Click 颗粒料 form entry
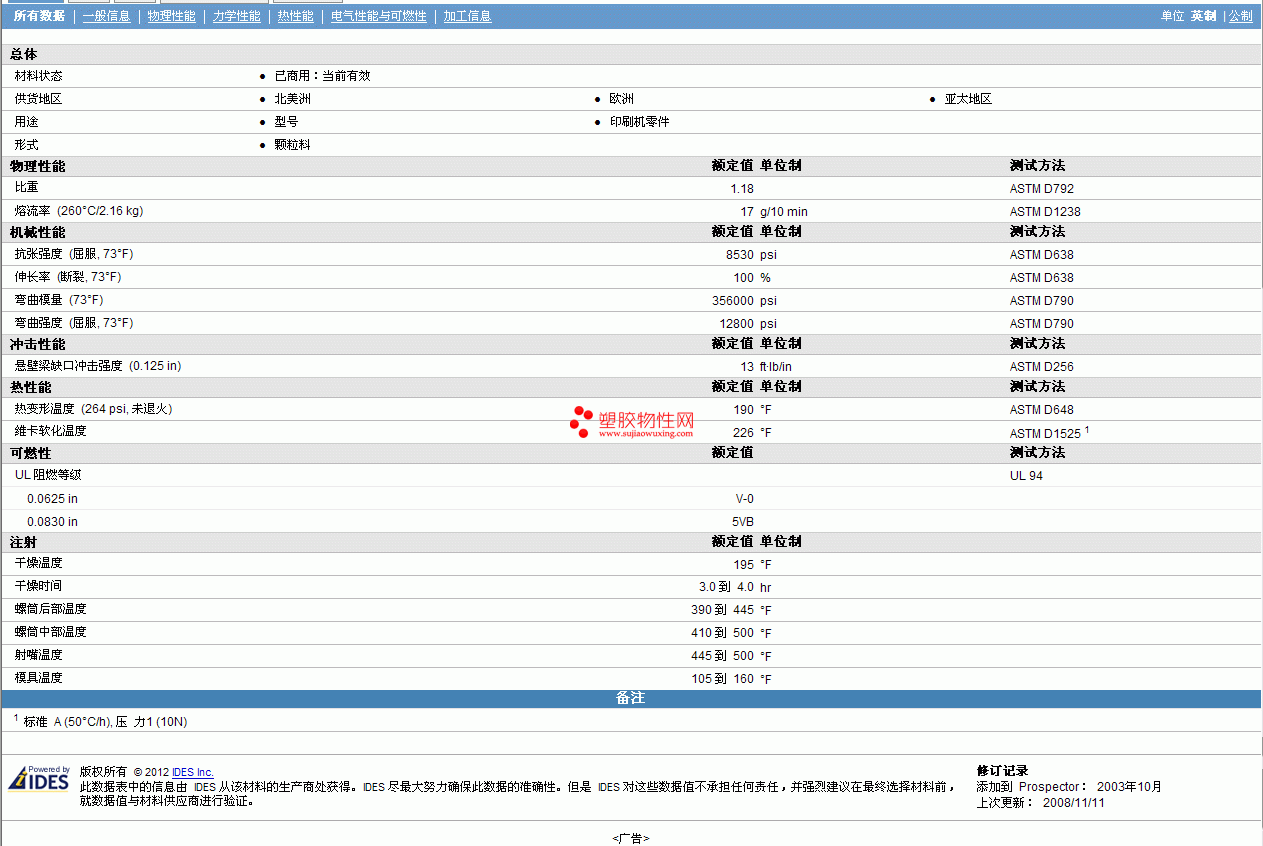This screenshot has width=1263, height=846. (292, 145)
